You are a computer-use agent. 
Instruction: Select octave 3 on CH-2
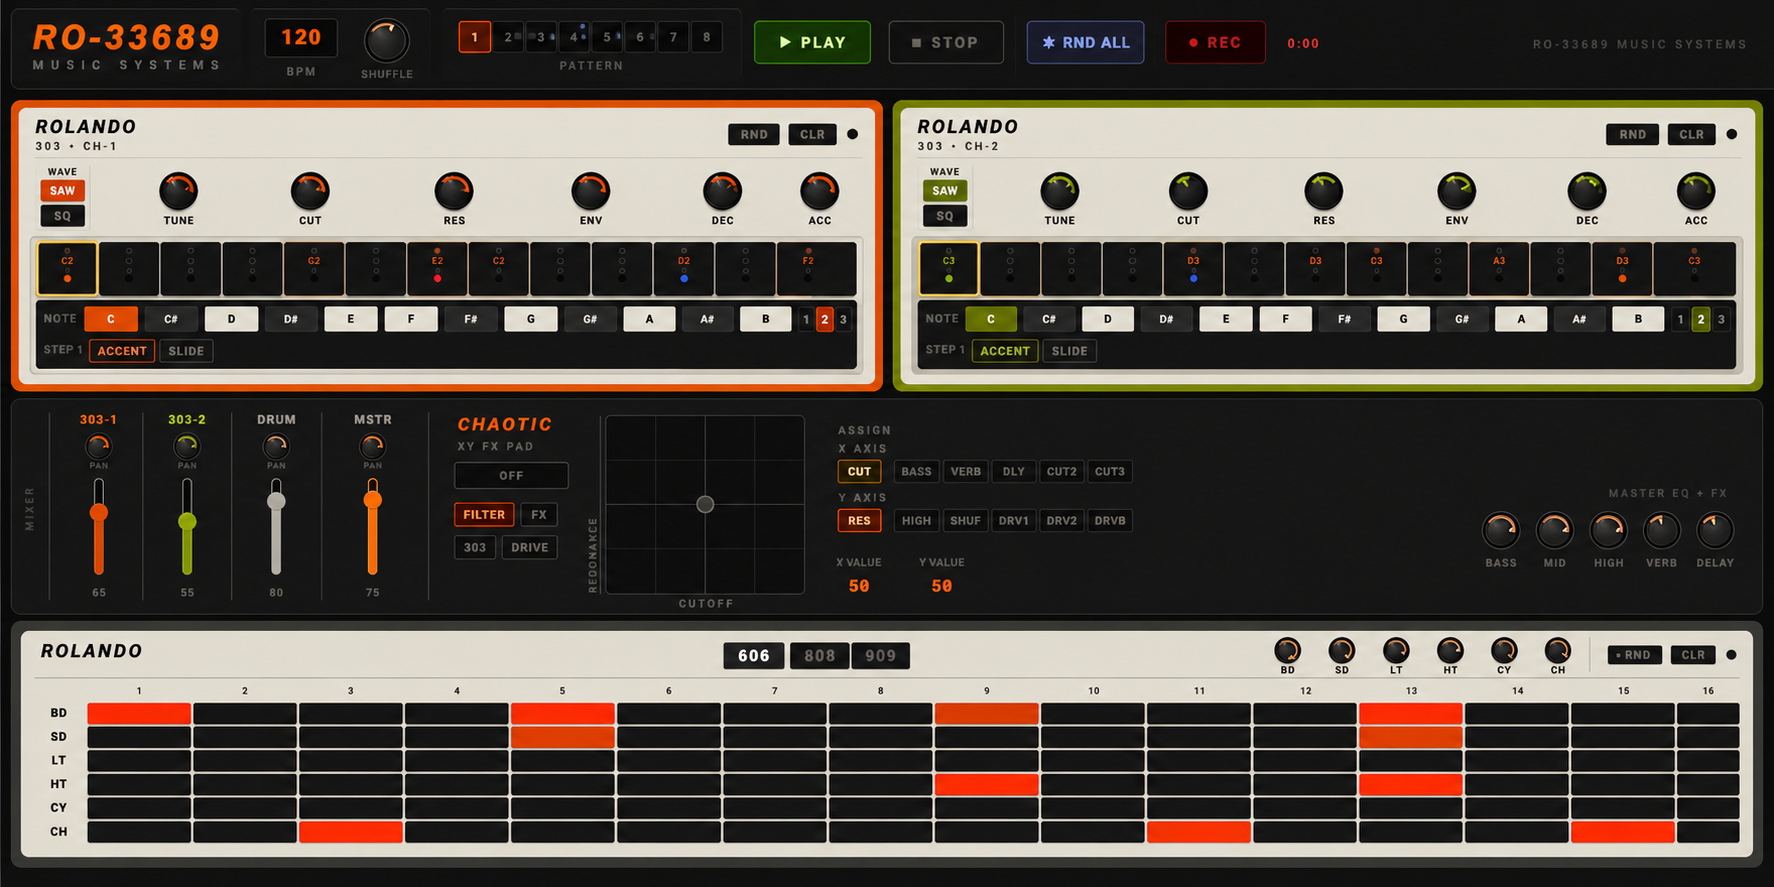(x=1721, y=320)
